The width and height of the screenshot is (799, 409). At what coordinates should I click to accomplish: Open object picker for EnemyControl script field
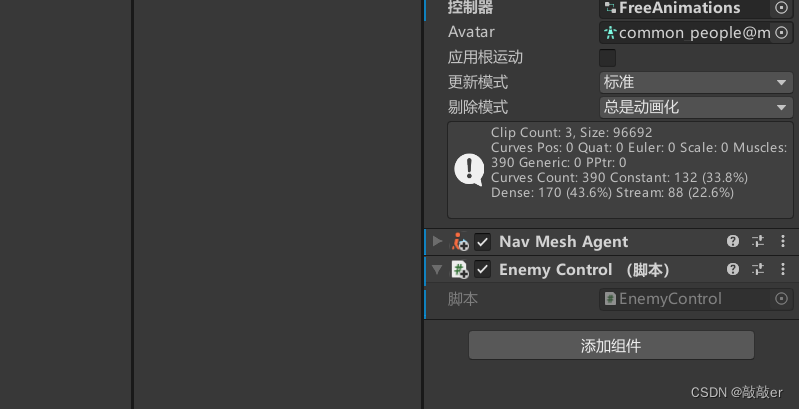tap(781, 298)
